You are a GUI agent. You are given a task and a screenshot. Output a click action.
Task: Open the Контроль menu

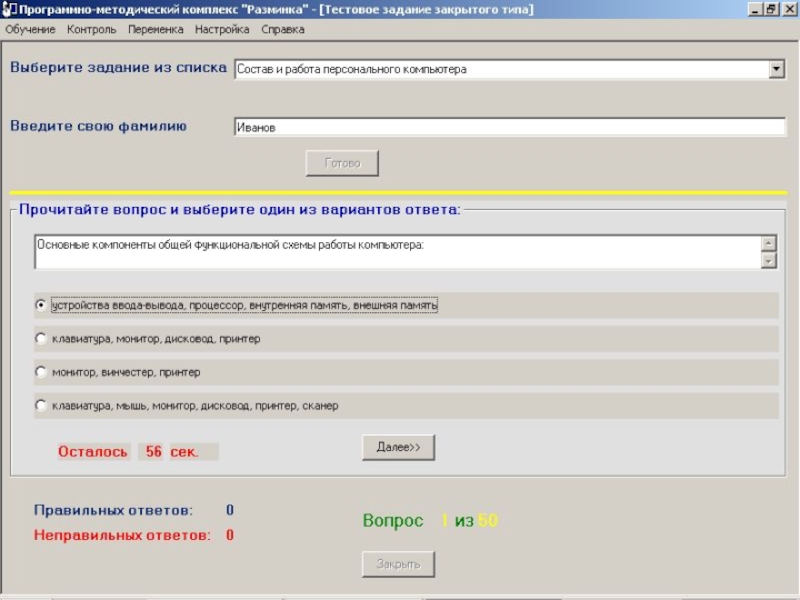[92, 30]
